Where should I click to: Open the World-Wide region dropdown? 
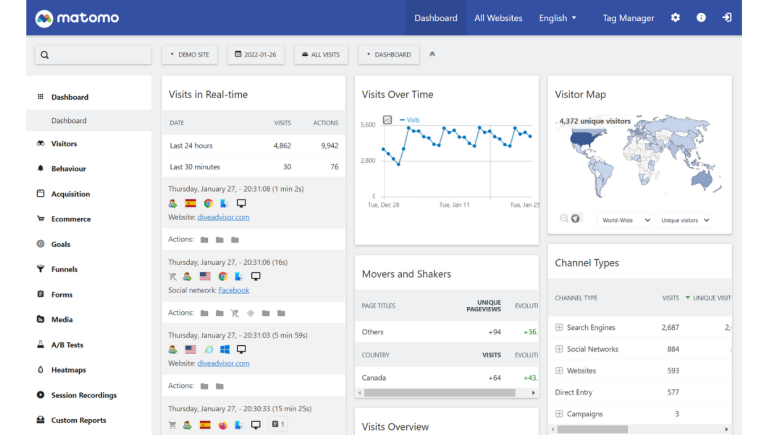pyautogui.click(x=626, y=219)
